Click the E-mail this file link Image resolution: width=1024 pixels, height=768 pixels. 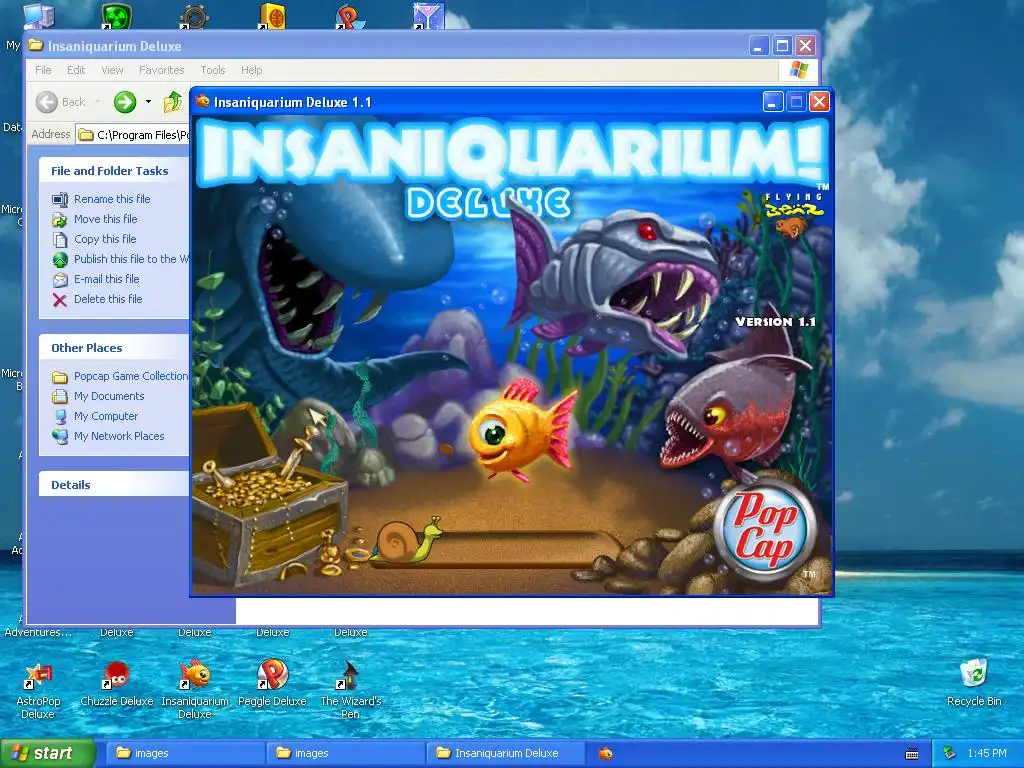pos(106,279)
